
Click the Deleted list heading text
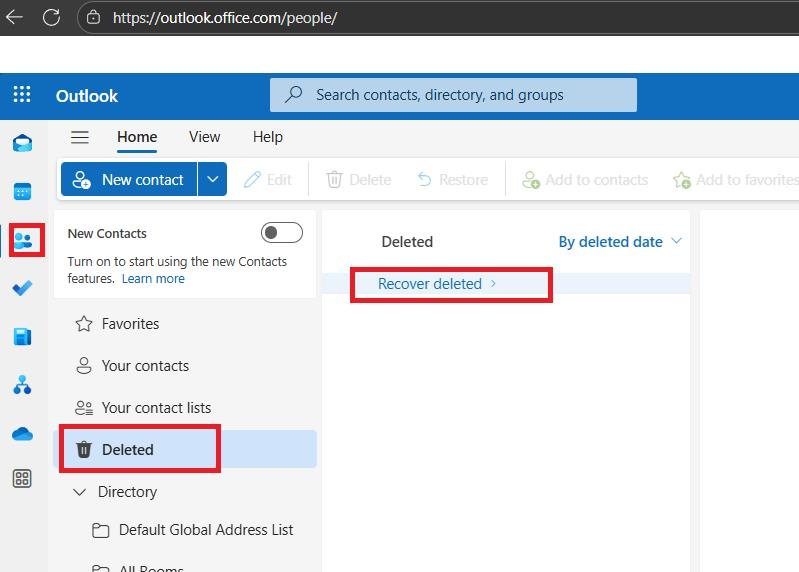407,241
